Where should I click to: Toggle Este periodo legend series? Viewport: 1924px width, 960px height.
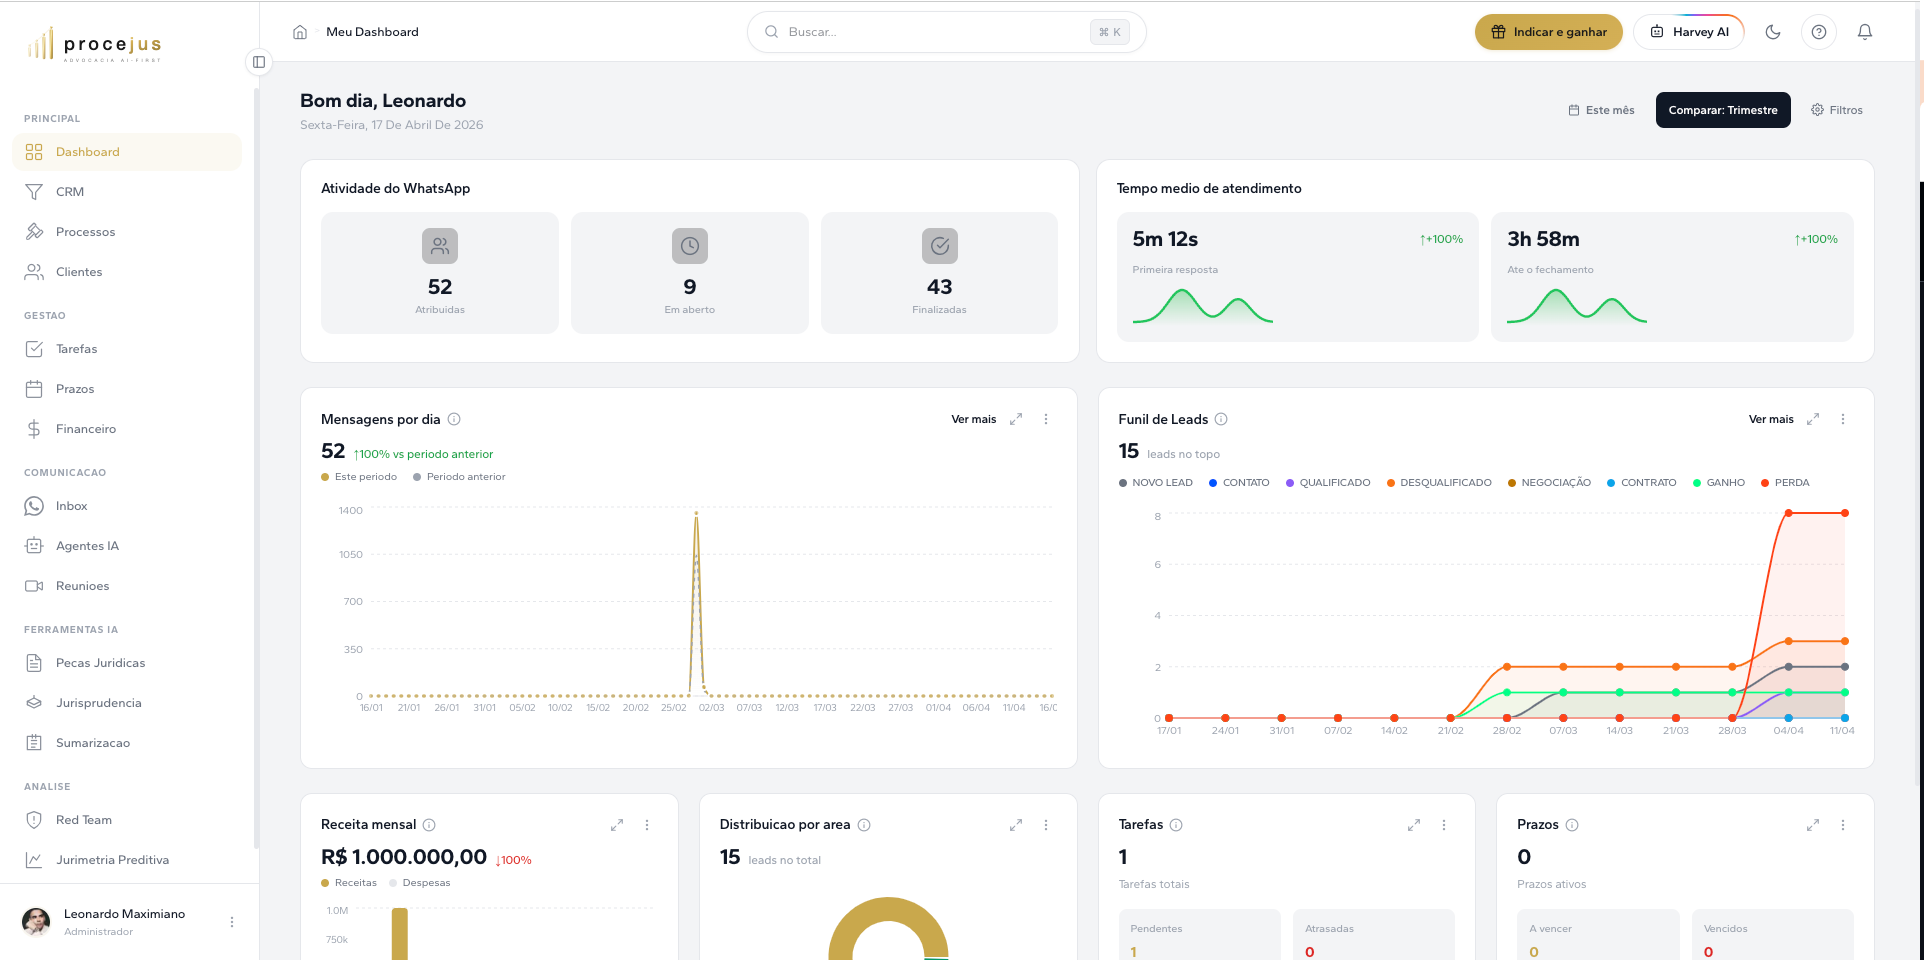pyautogui.click(x=359, y=477)
